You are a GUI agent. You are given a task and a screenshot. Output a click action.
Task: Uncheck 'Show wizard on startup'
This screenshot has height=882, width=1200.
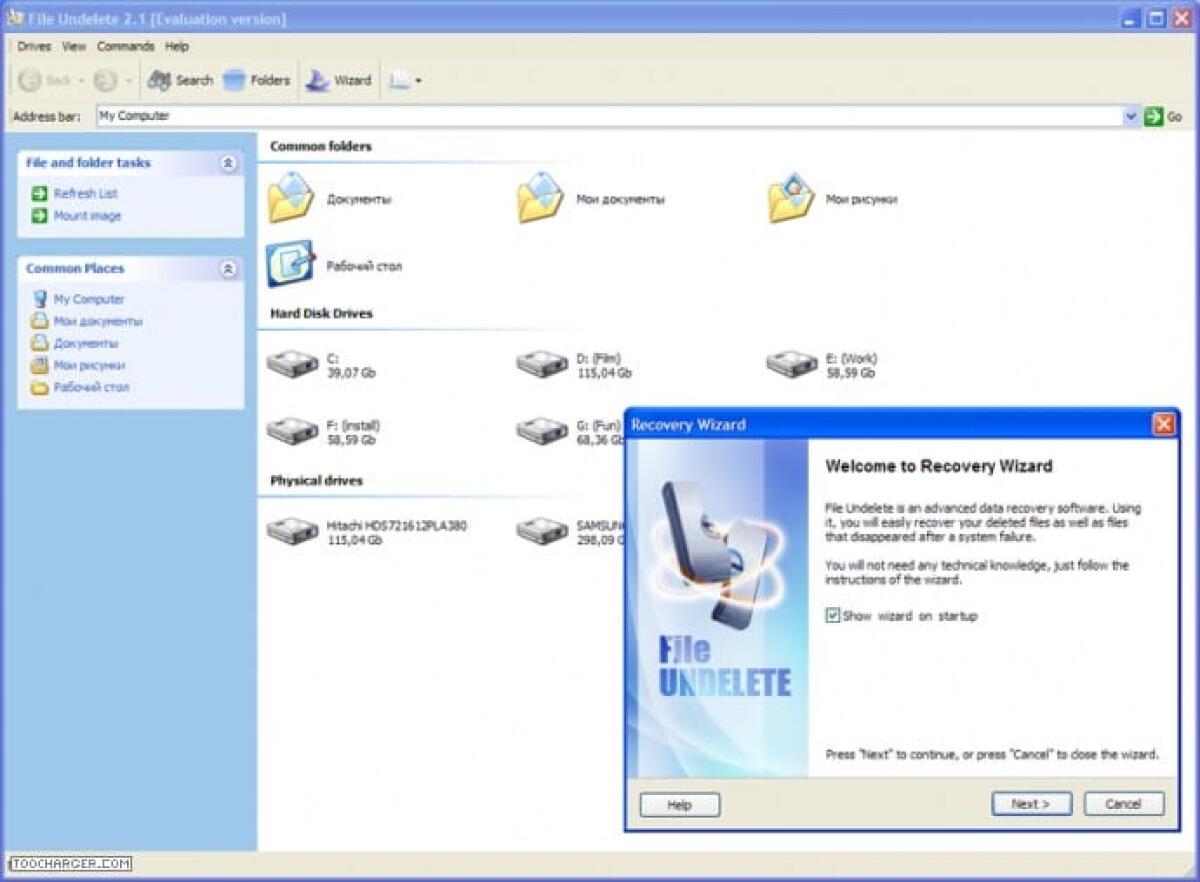(x=832, y=617)
